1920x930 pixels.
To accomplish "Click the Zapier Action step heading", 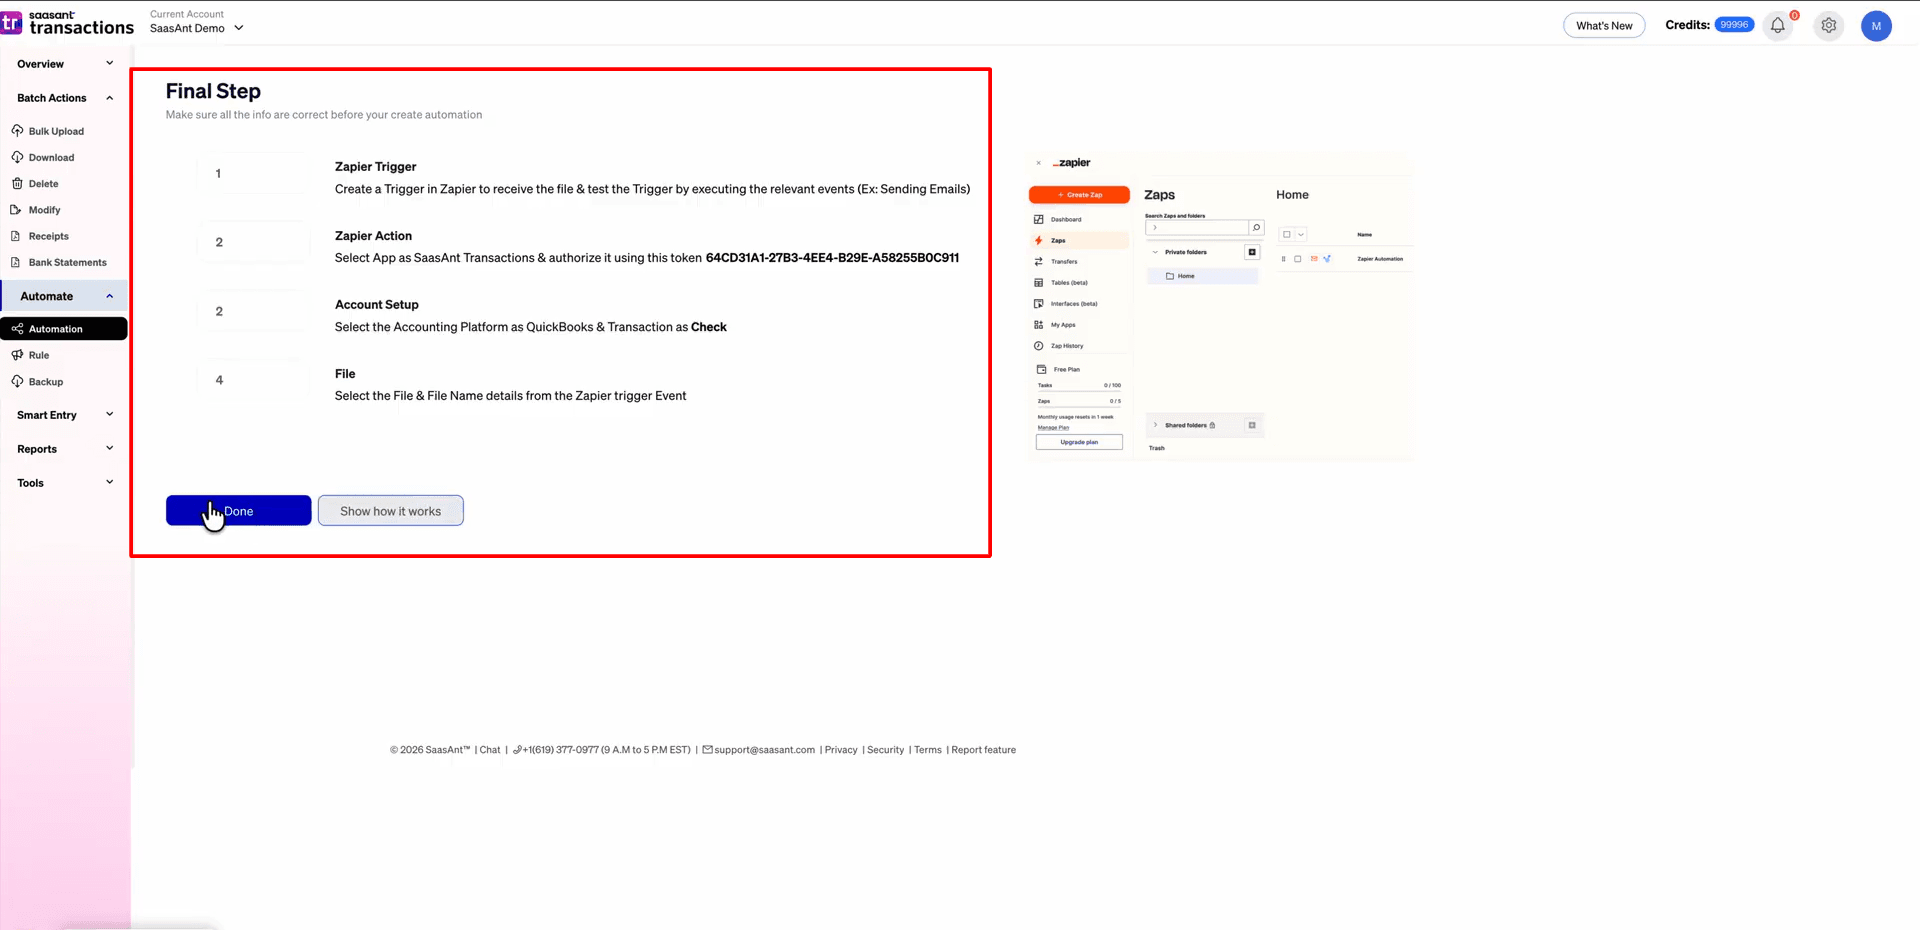I will coord(373,236).
